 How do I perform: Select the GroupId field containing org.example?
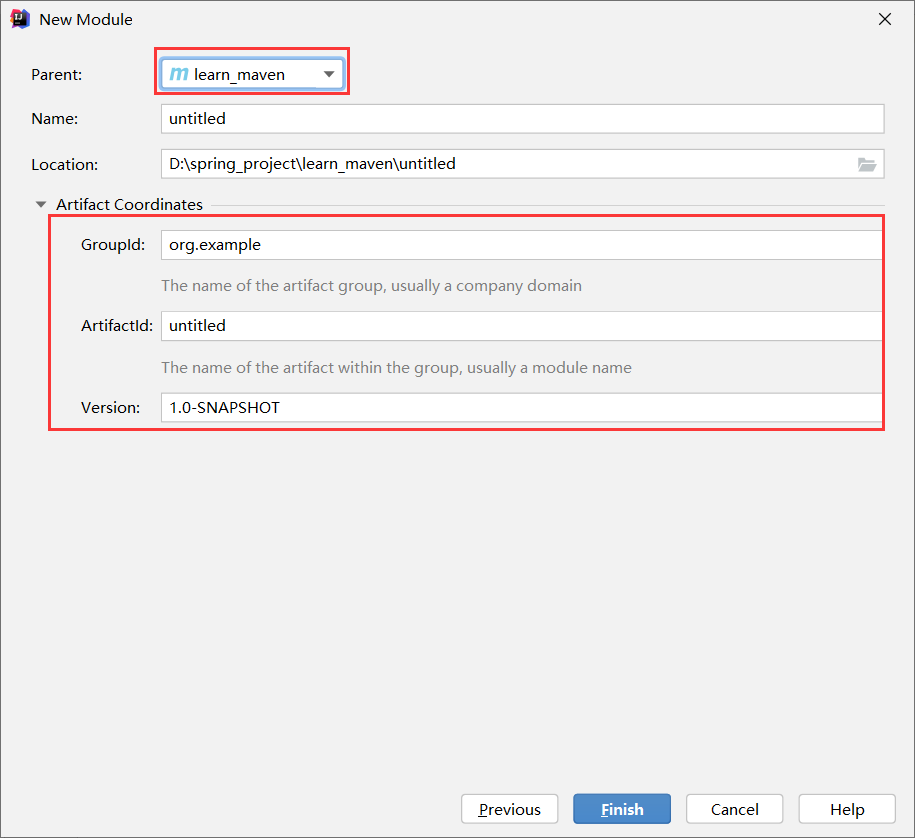(520, 245)
